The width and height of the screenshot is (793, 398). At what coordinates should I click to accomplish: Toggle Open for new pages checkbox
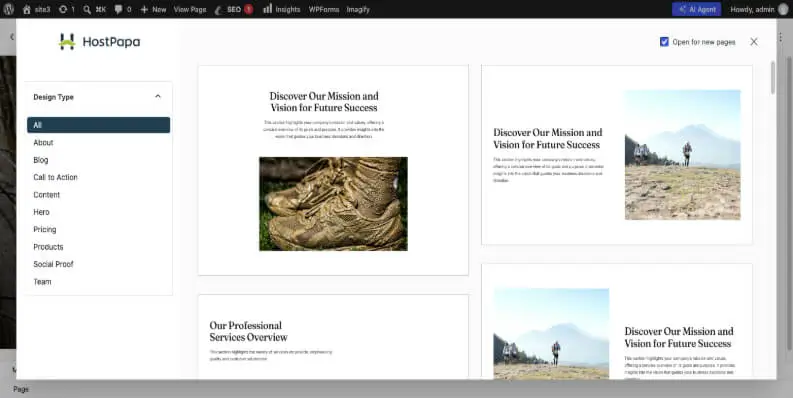(x=664, y=42)
